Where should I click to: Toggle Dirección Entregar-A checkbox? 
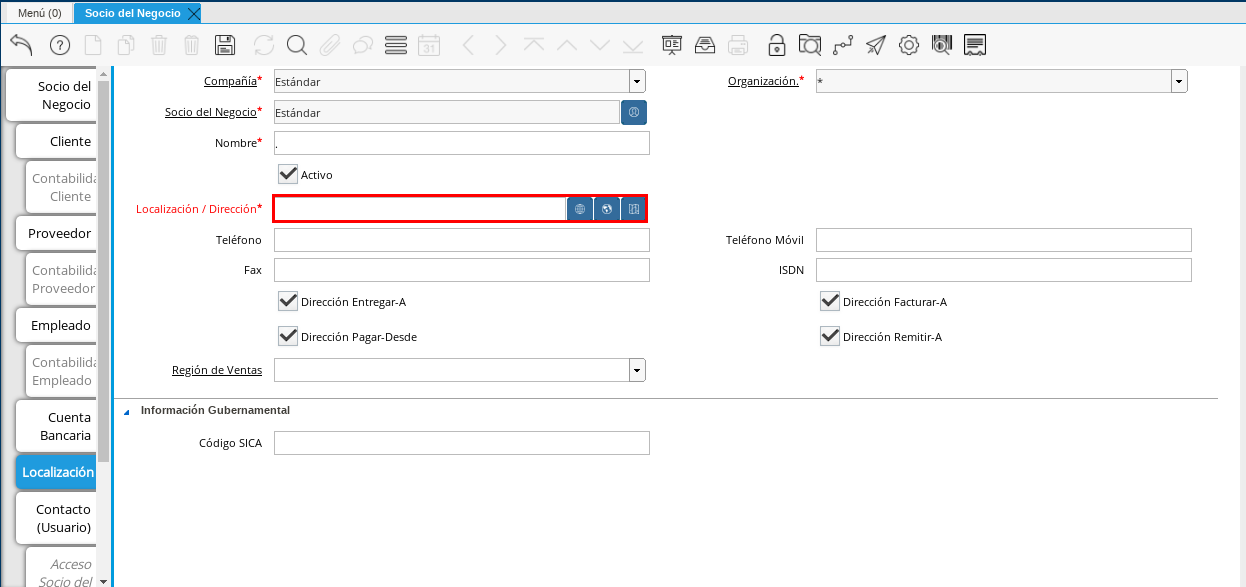click(x=288, y=301)
